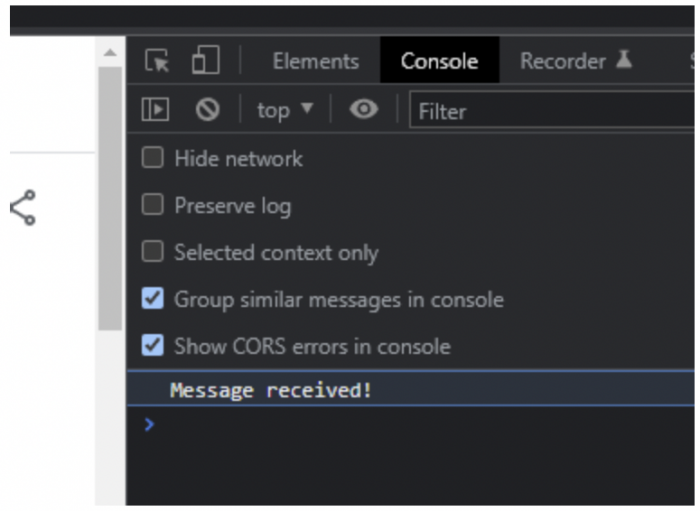Screen dimensions: 700x511
Task: Toggle the device toolbar icon
Action: tap(205, 59)
